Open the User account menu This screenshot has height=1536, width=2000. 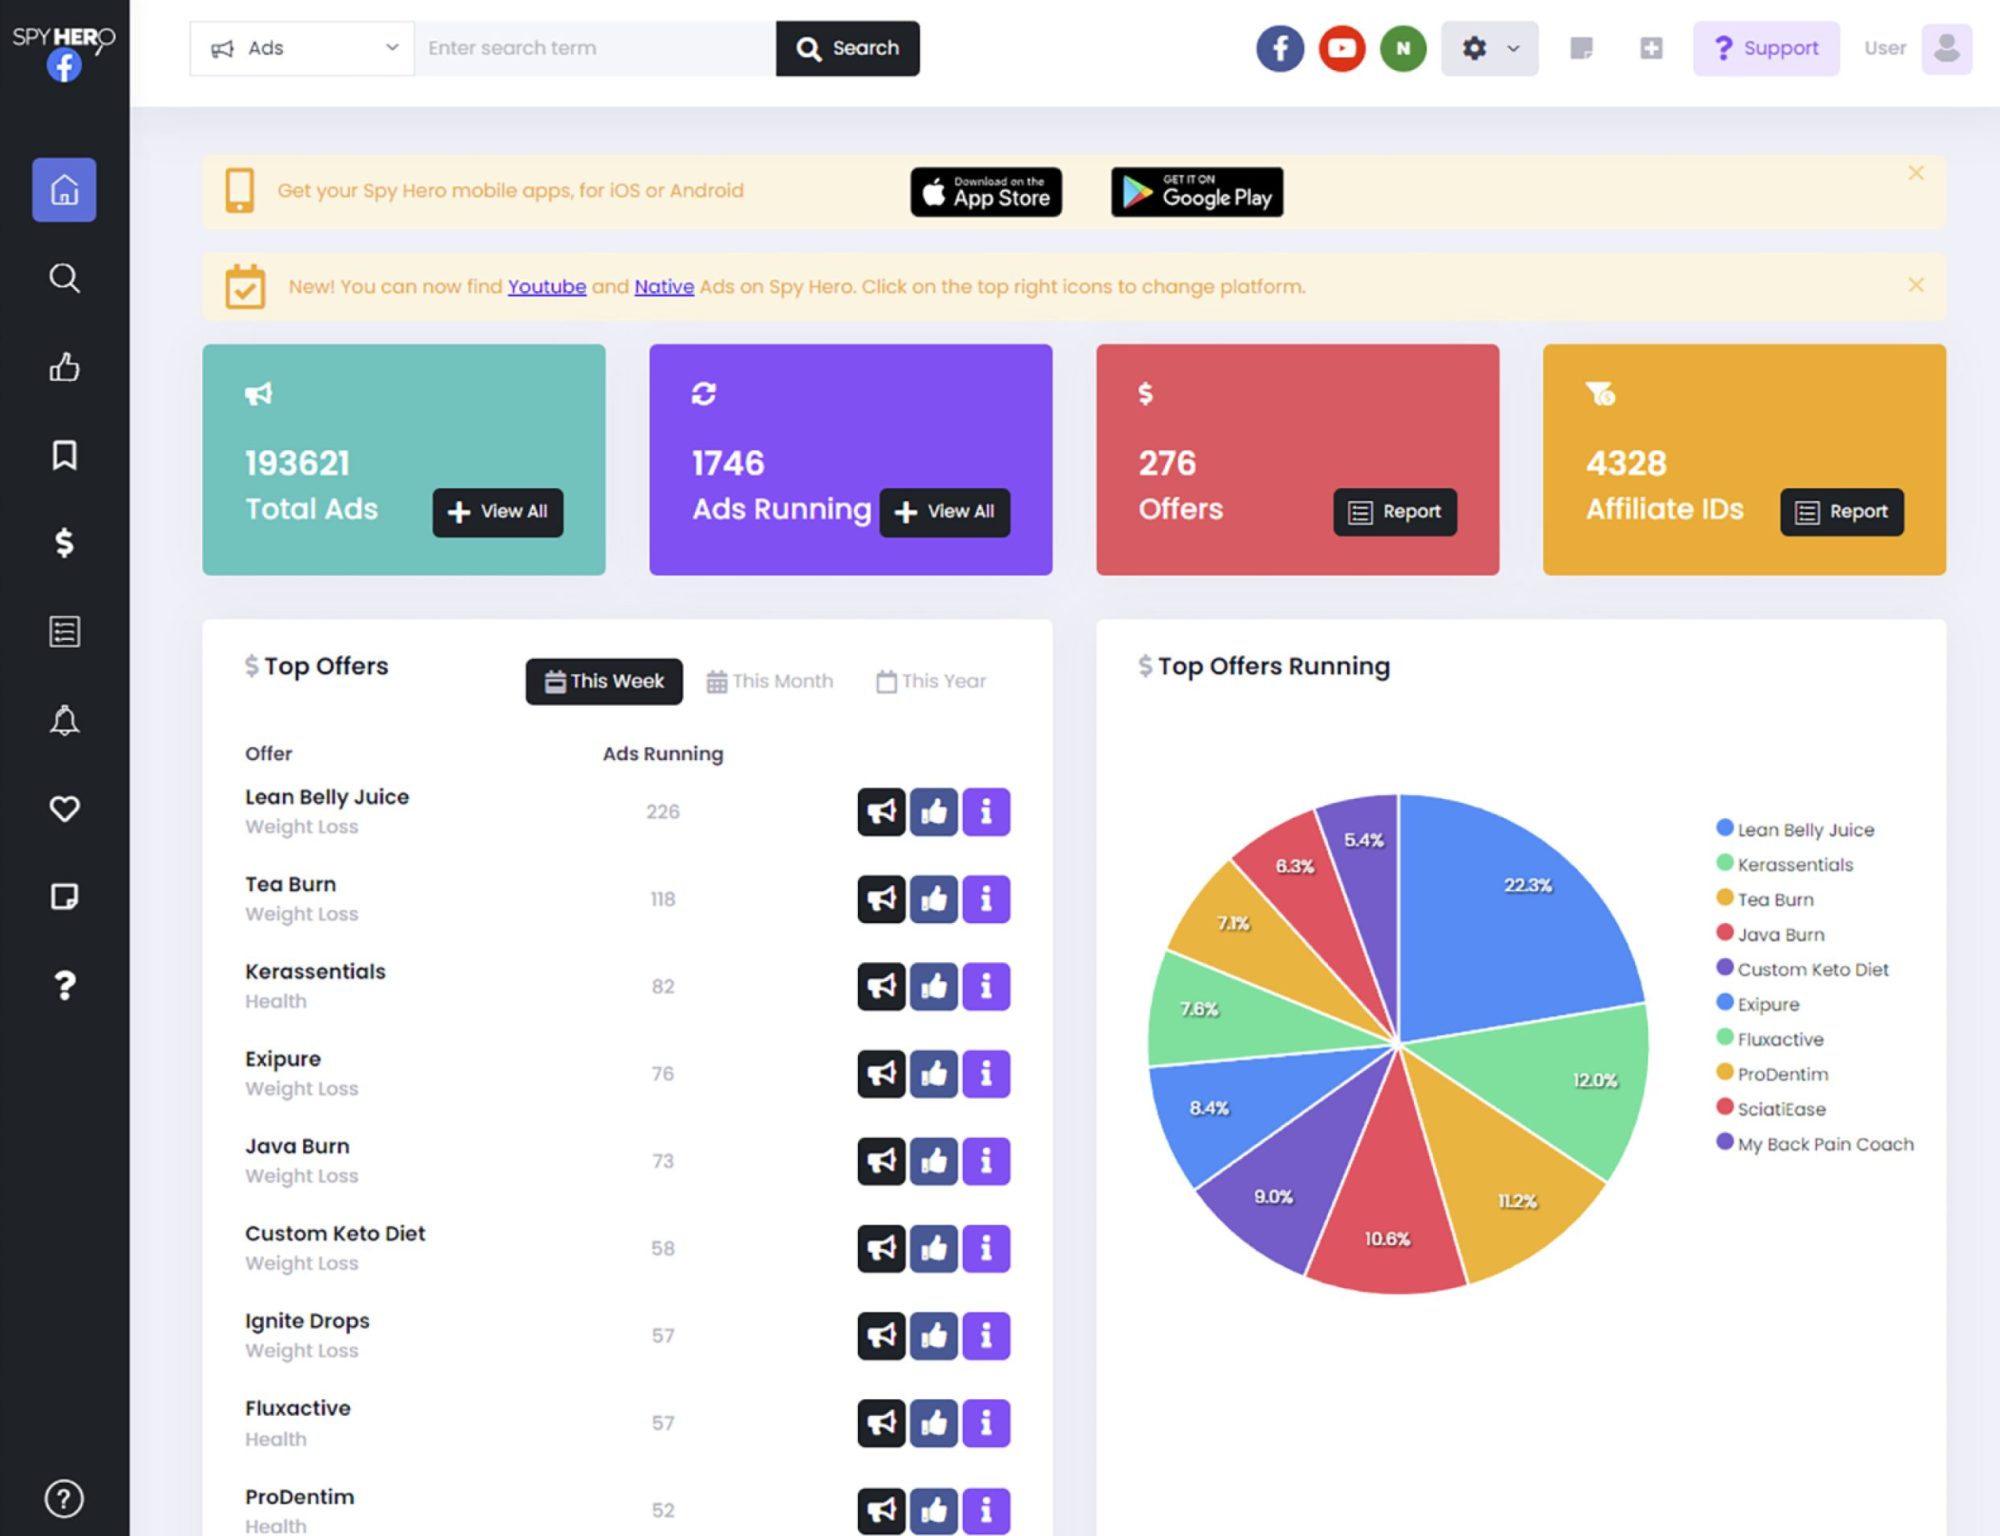(x=1945, y=48)
